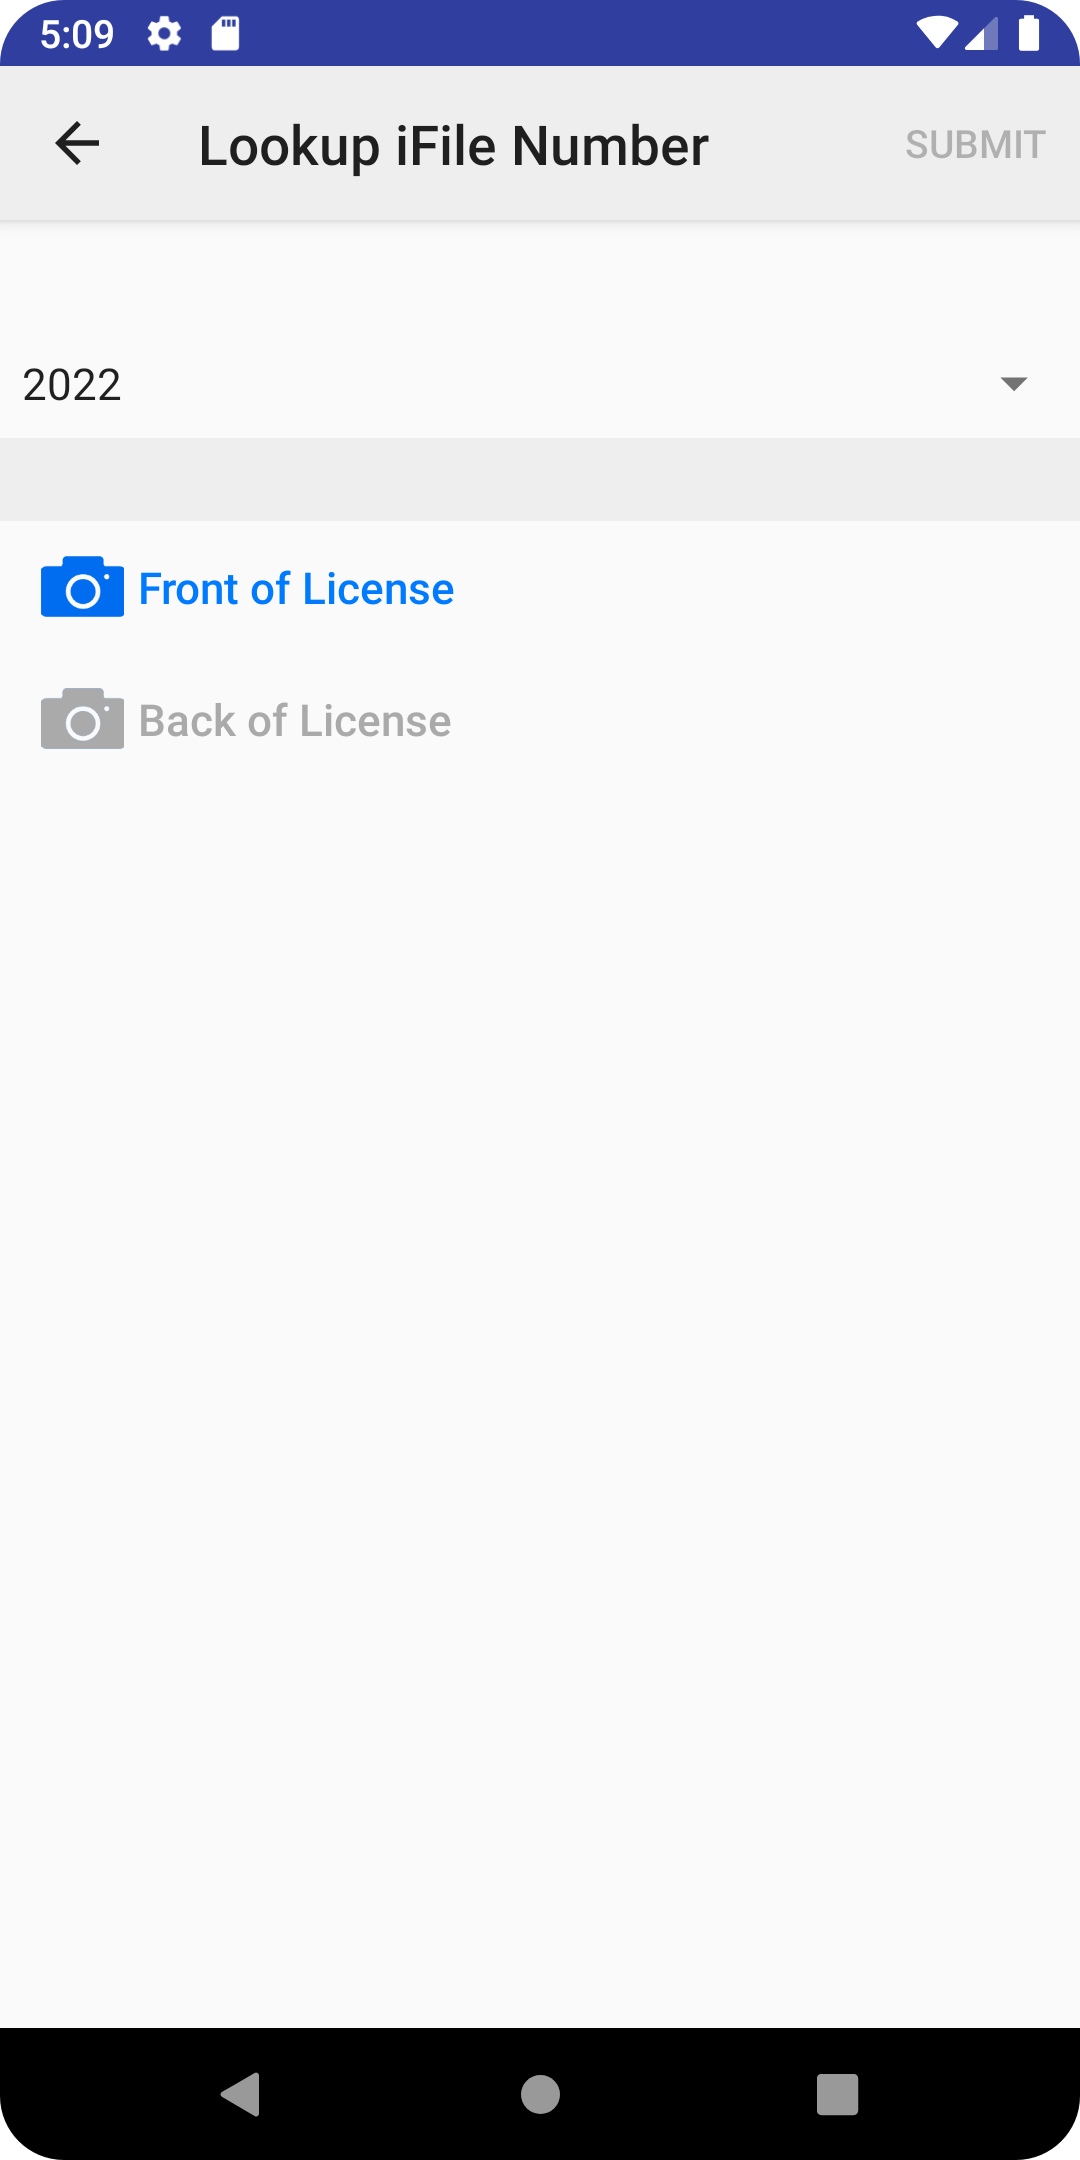Viewport: 1080px width, 2160px height.
Task: Tap the cellular signal status icon
Action: pyautogui.click(x=982, y=33)
